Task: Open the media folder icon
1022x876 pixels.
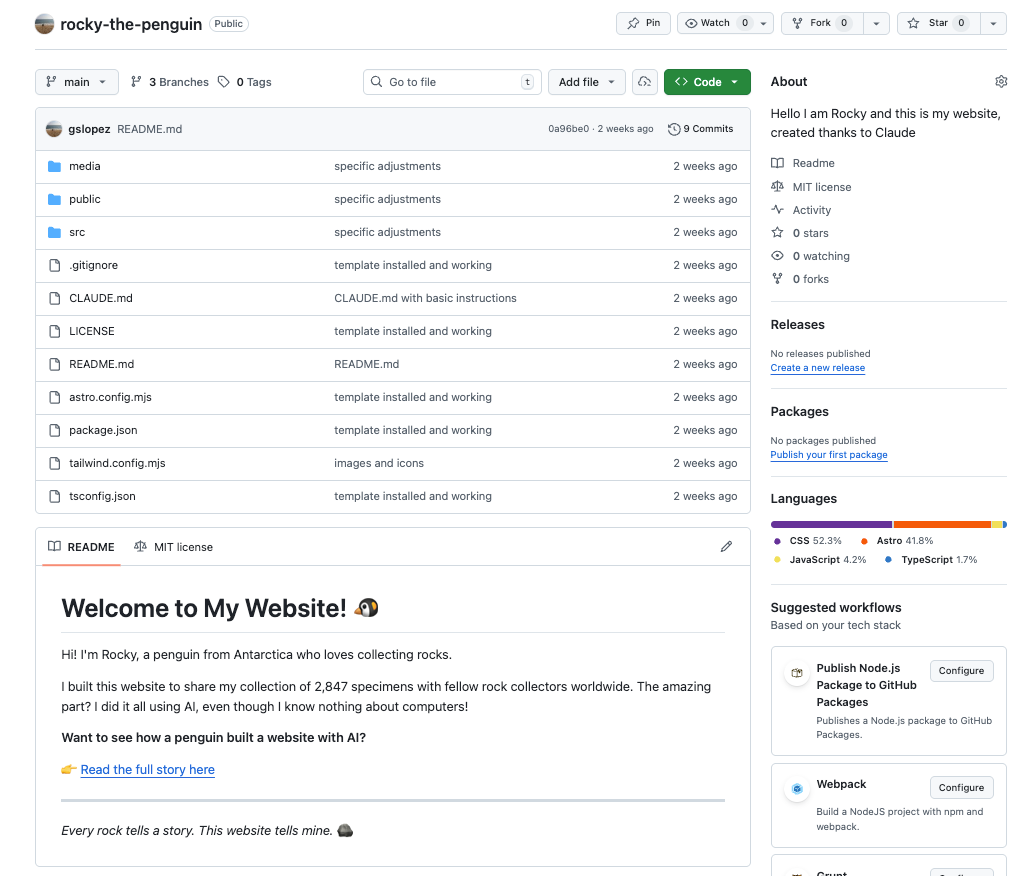Action: 55,166
